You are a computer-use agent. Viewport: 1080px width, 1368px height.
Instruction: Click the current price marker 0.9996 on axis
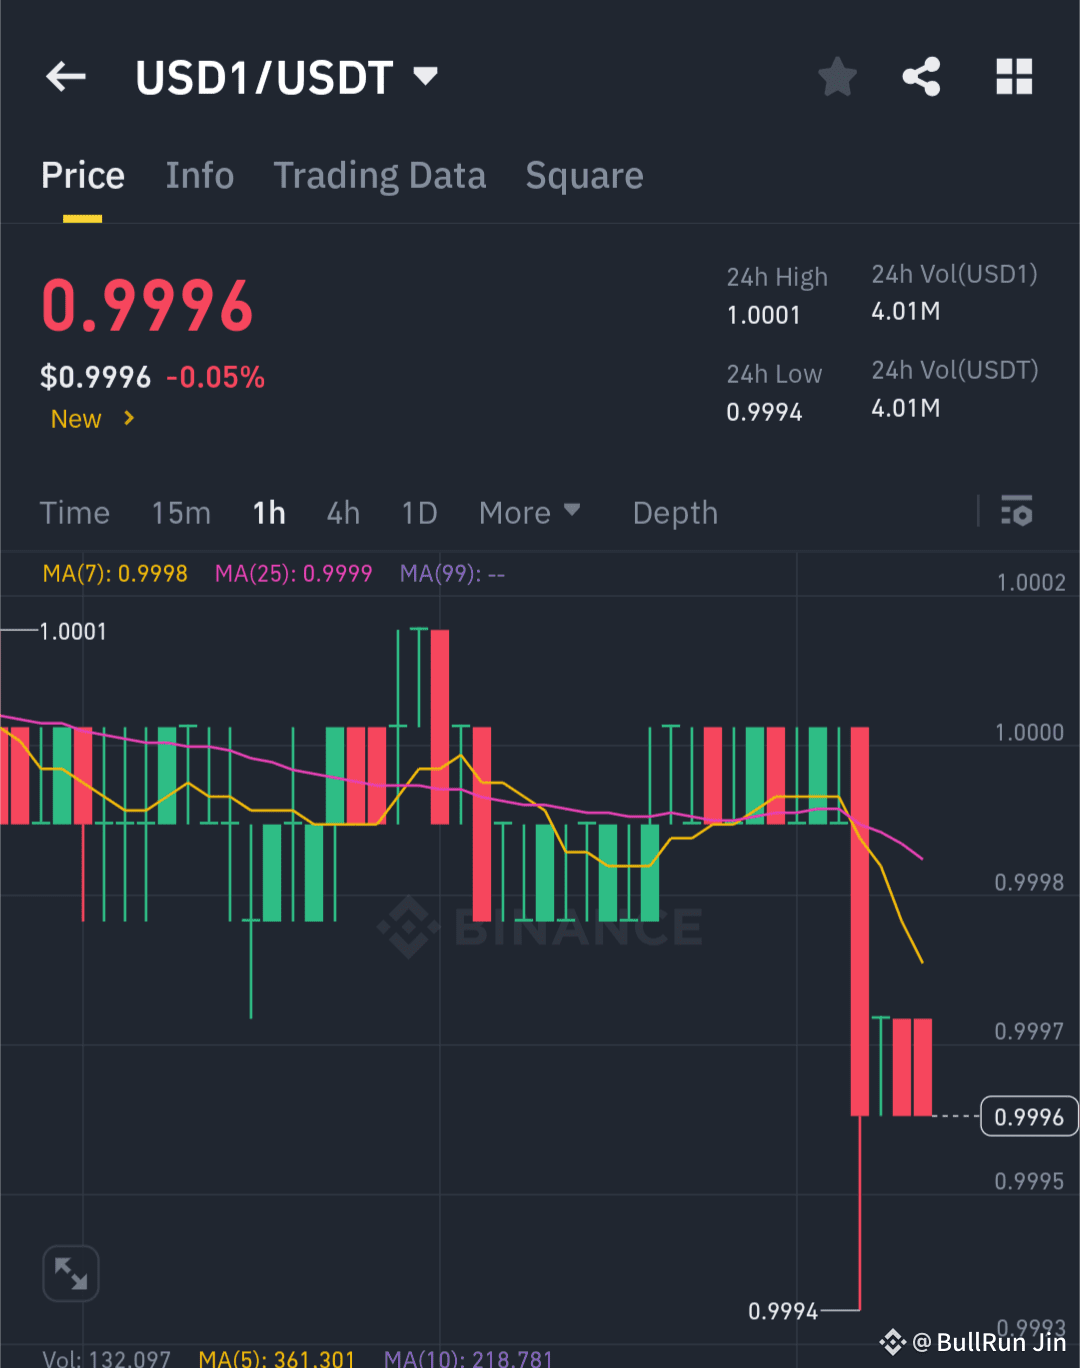1029,1117
